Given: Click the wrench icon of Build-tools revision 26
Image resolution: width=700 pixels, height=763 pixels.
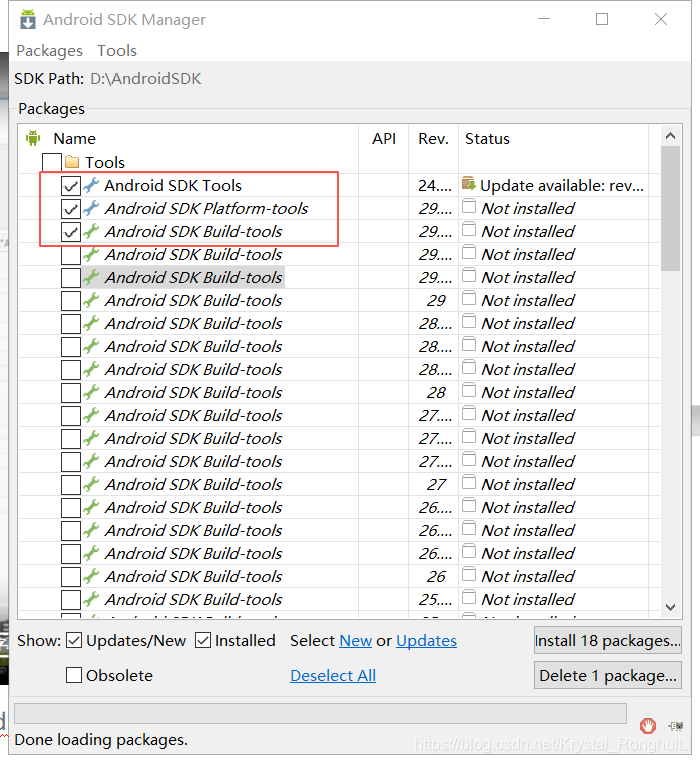Looking at the screenshot, I should [x=91, y=576].
